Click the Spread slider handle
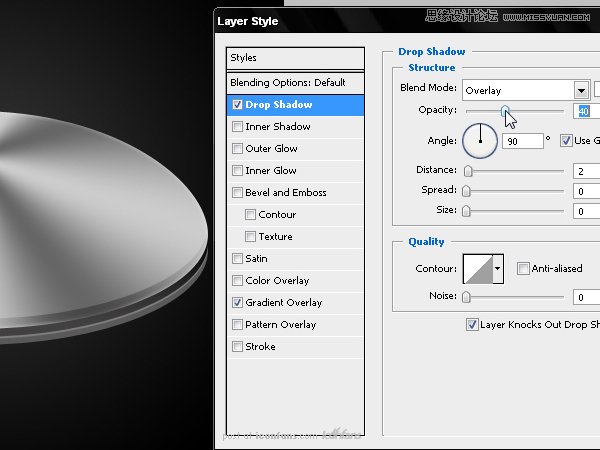Image resolution: width=600 pixels, height=450 pixels. pyautogui.click(x=466, y=191)
